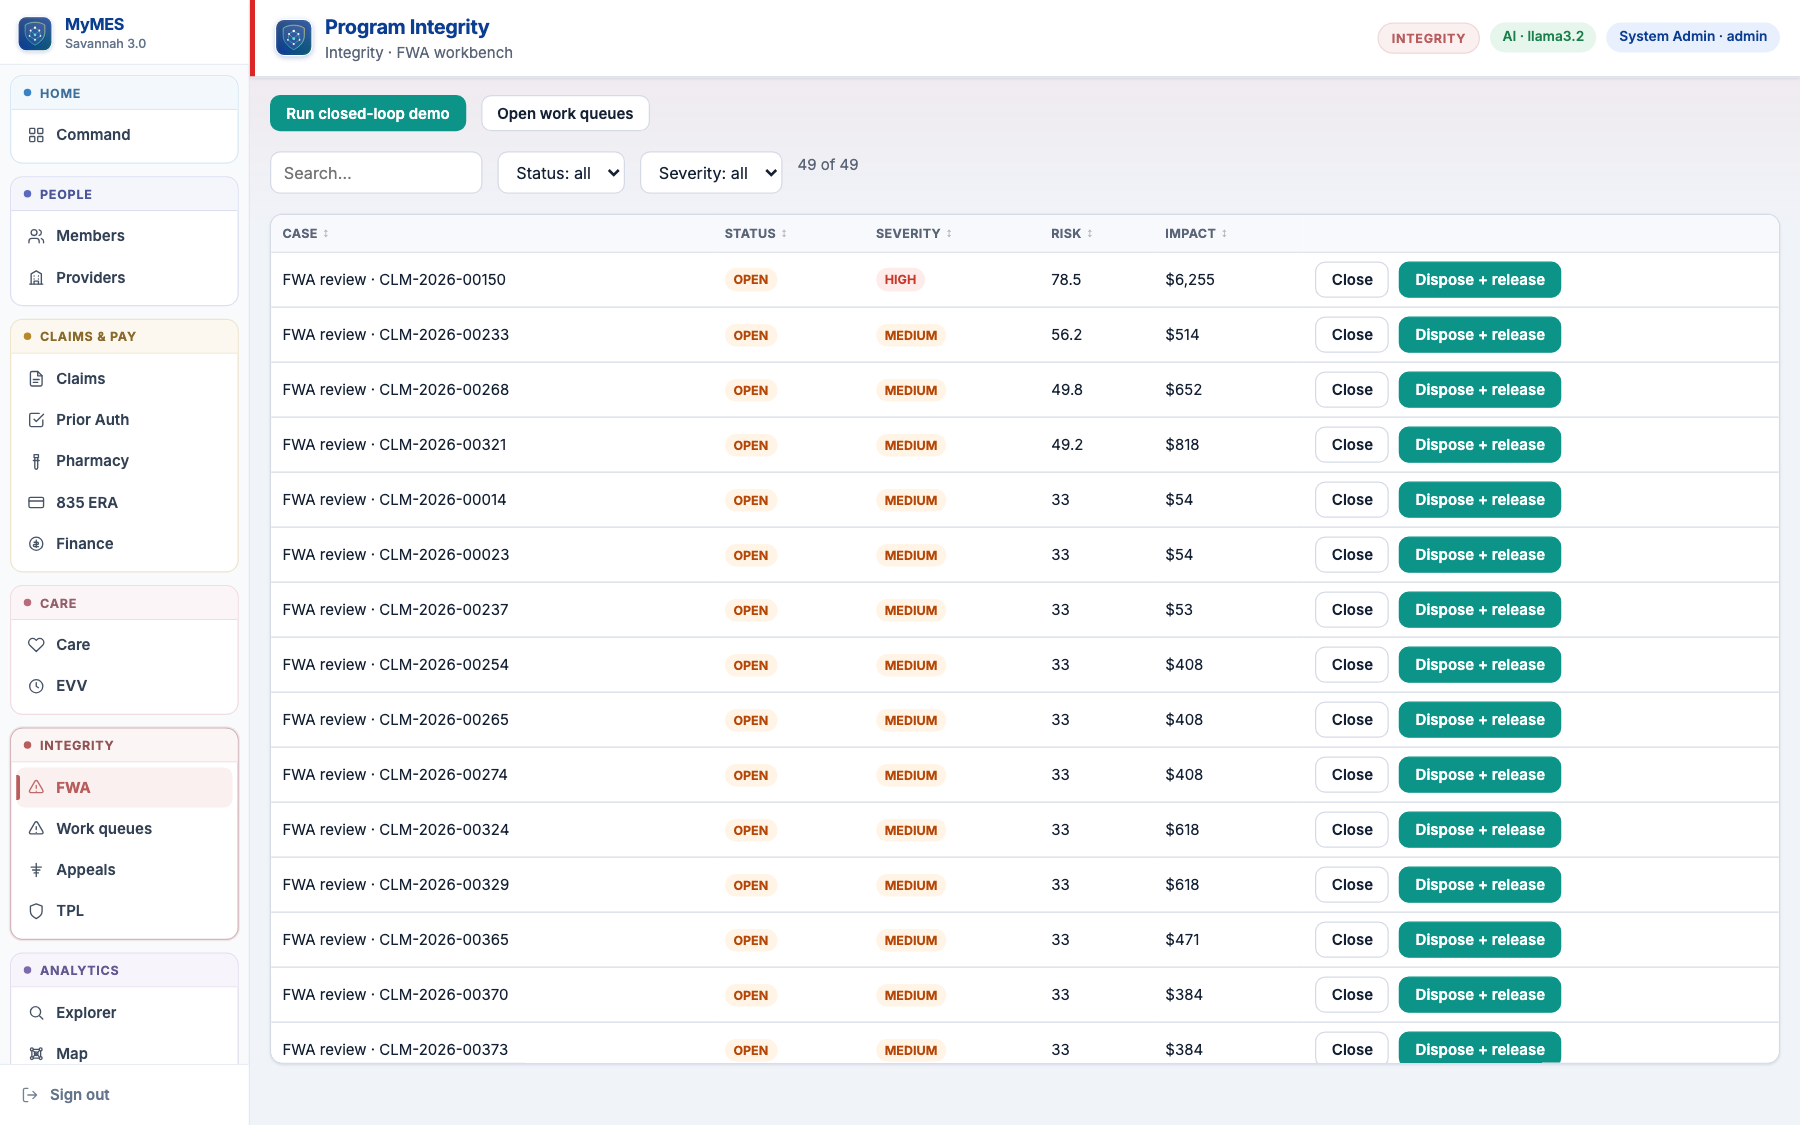This screenshot has height=1125, width=1800.
Task: Click the MyMES shield logo icon
Action: click(35, 34)
